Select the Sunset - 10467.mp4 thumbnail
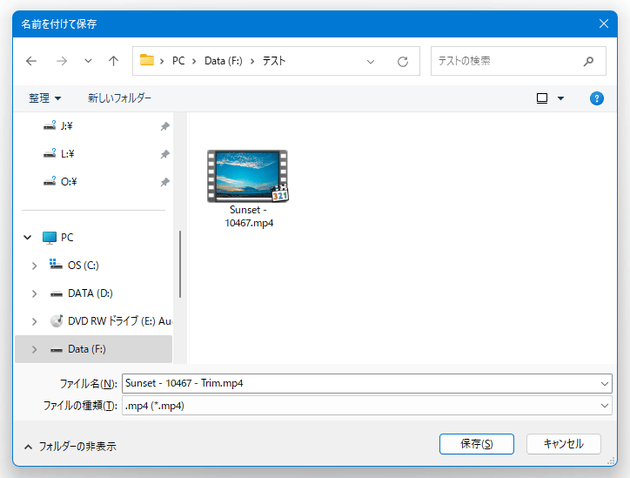This screenshot has height=478, width=630. [x=248, y=176]
